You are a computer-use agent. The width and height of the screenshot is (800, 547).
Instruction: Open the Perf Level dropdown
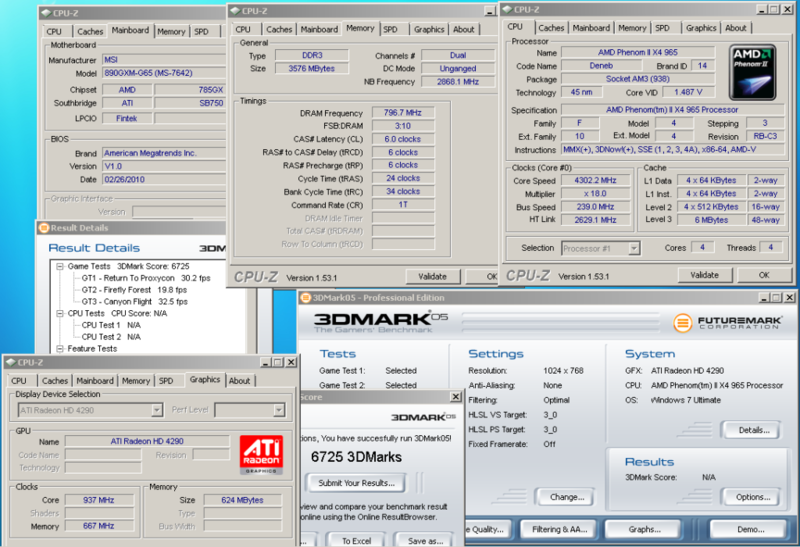tap(278, 410)
